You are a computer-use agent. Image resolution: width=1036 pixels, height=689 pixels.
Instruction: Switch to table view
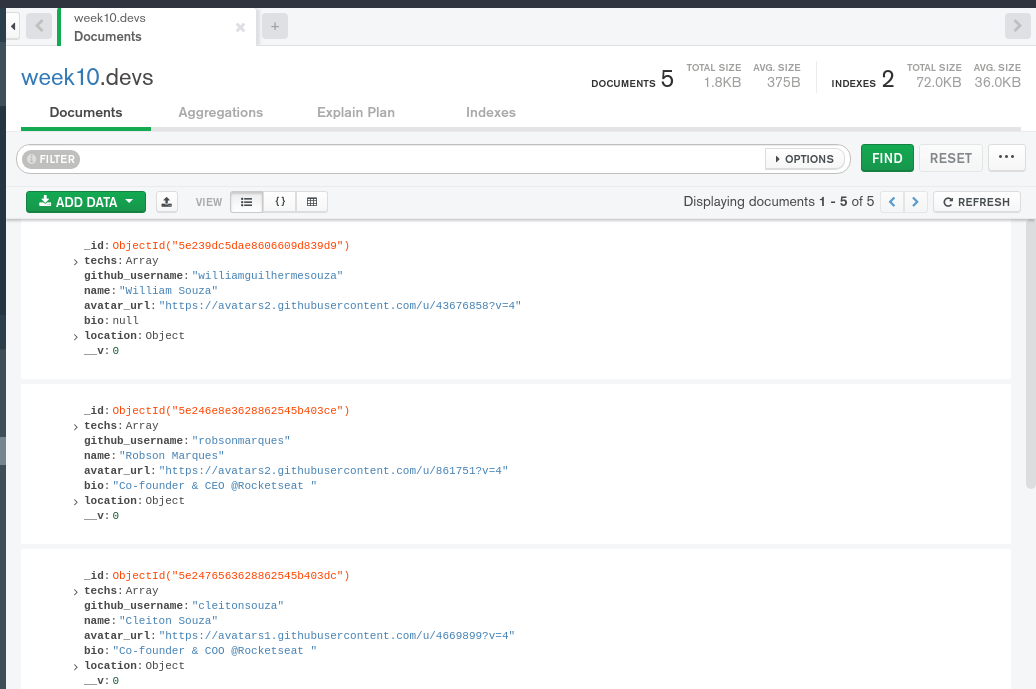(312, 202)
